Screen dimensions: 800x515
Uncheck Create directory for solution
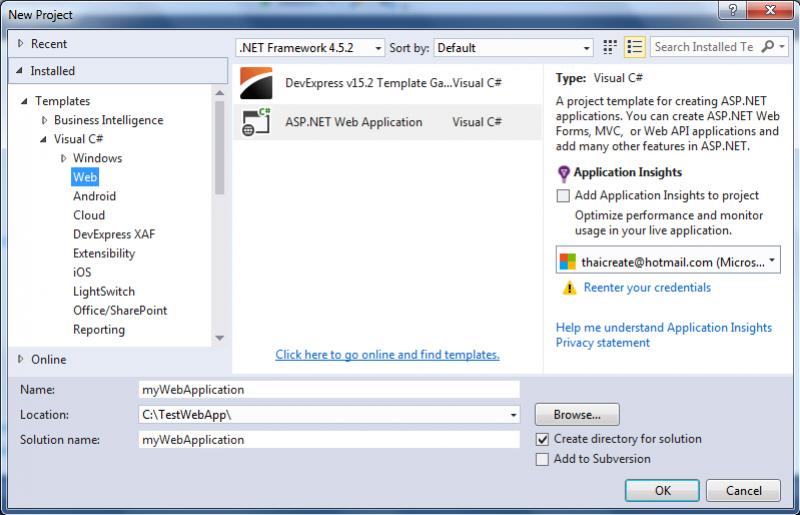(x=542, y=439)
